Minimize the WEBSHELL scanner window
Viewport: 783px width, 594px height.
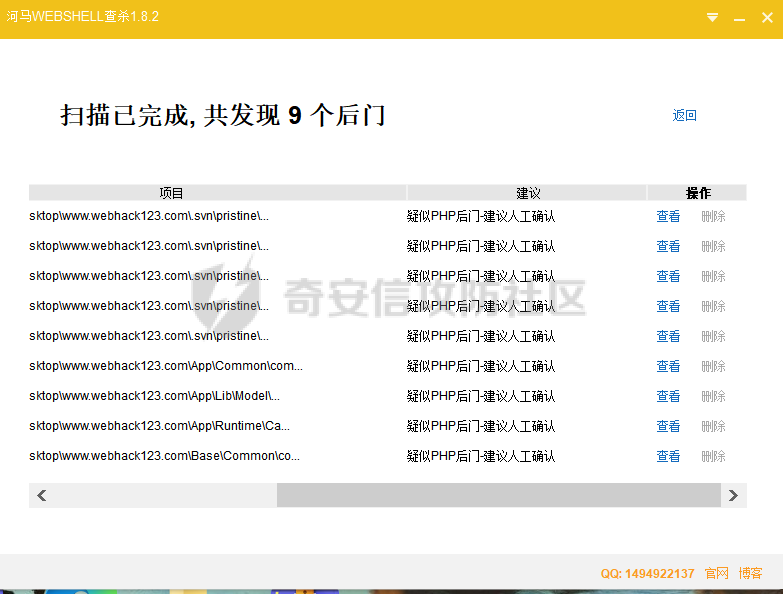coord(739,18)
